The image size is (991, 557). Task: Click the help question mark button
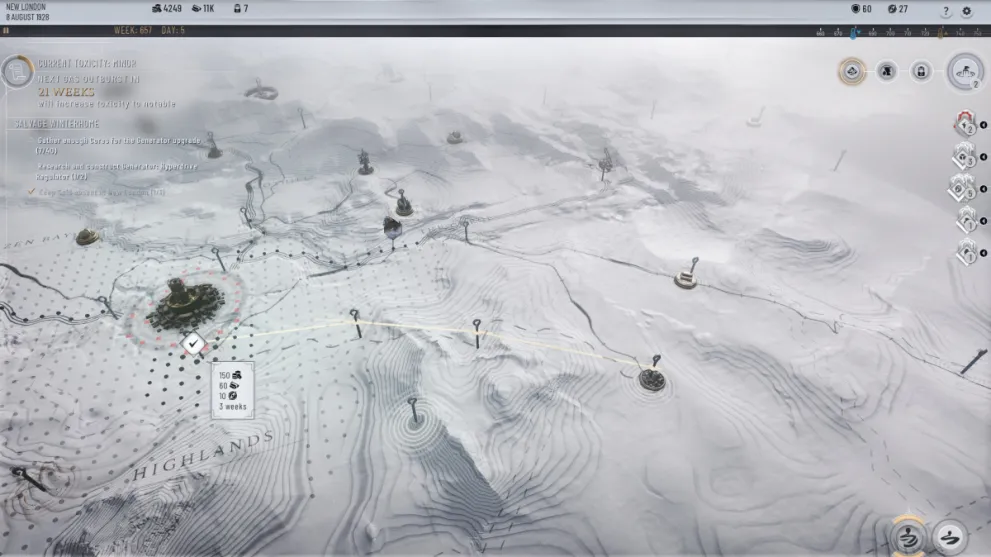pos(945,11)
